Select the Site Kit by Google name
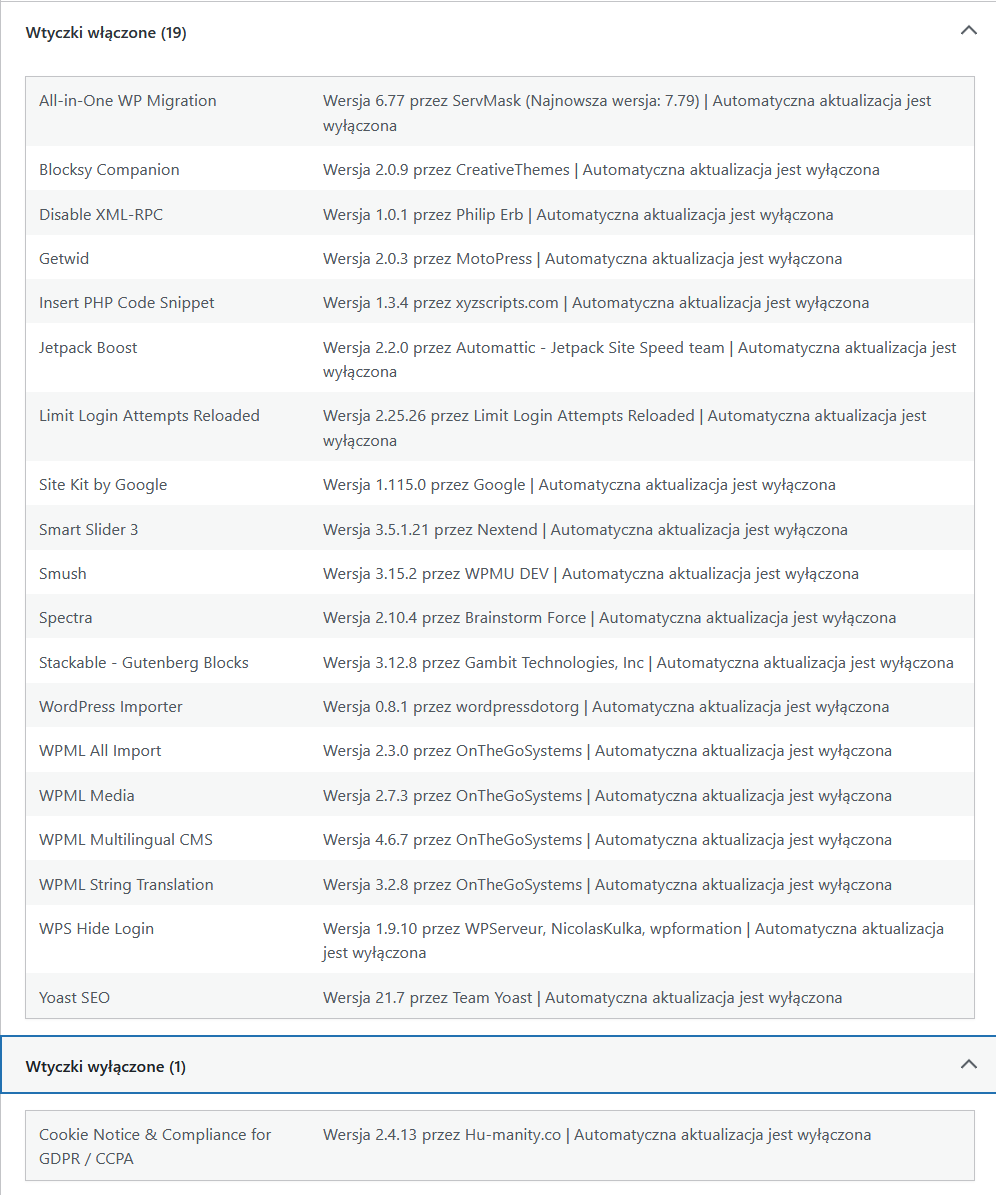 tap(103, 485)
